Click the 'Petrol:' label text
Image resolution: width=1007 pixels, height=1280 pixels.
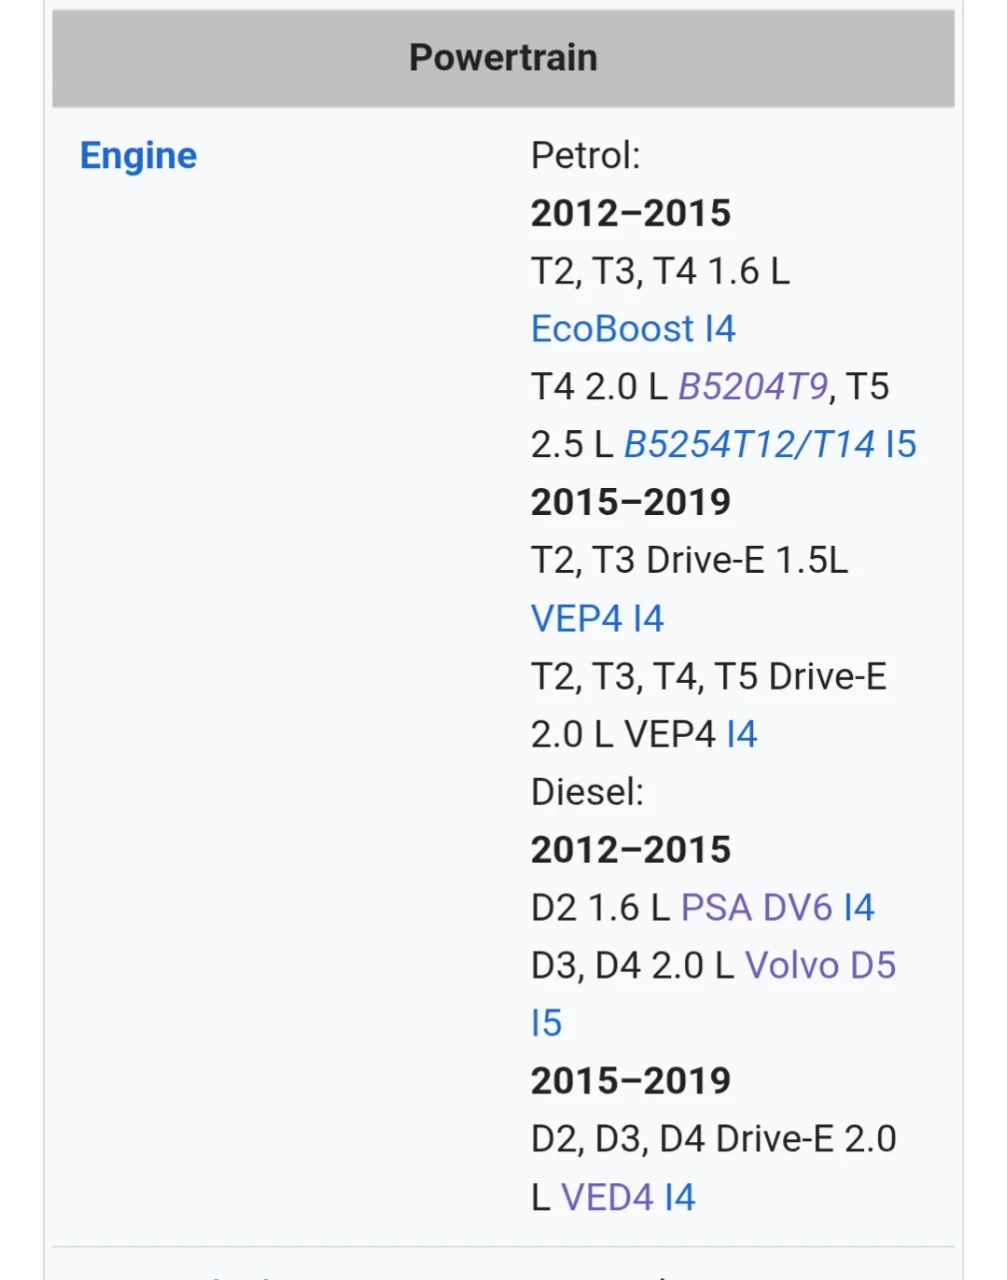[585, 156]
